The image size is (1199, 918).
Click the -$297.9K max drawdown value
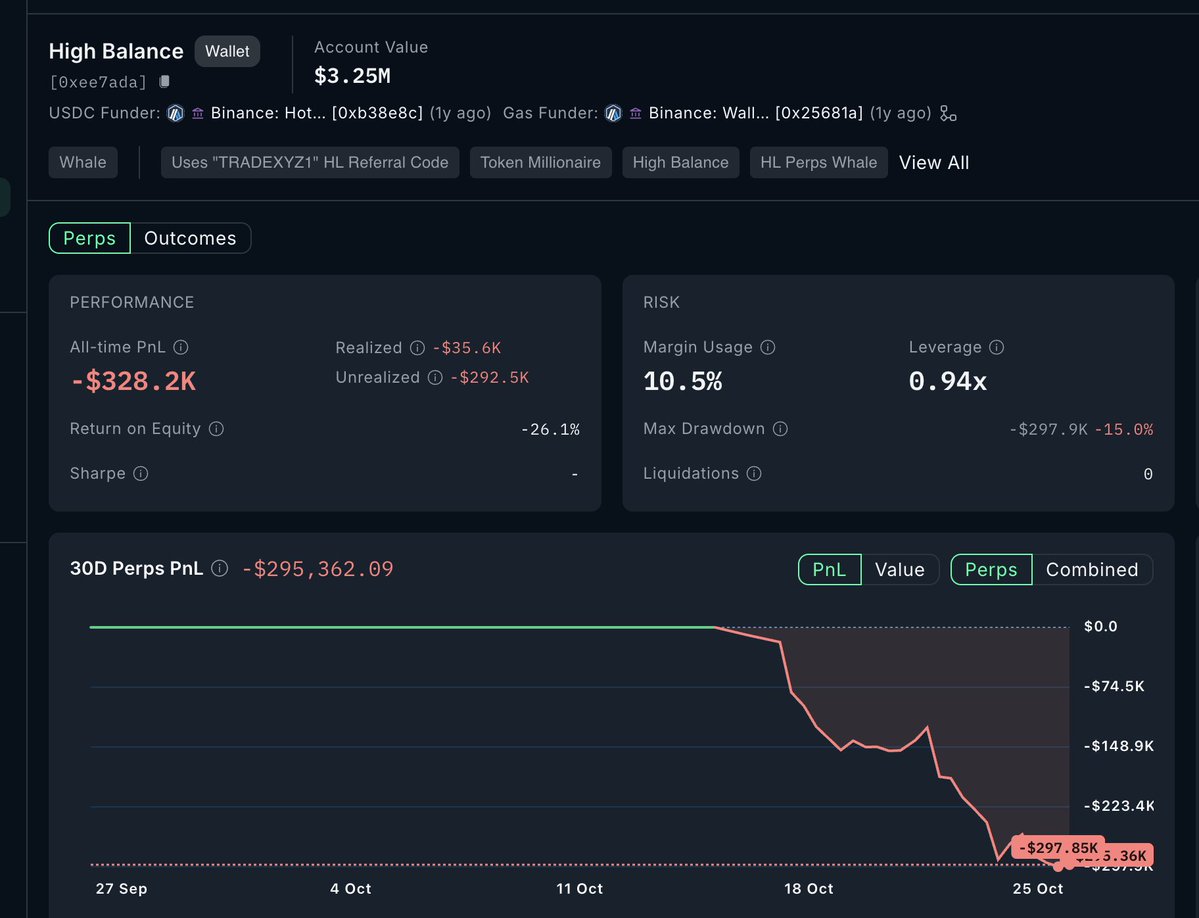pos(1048,430)
